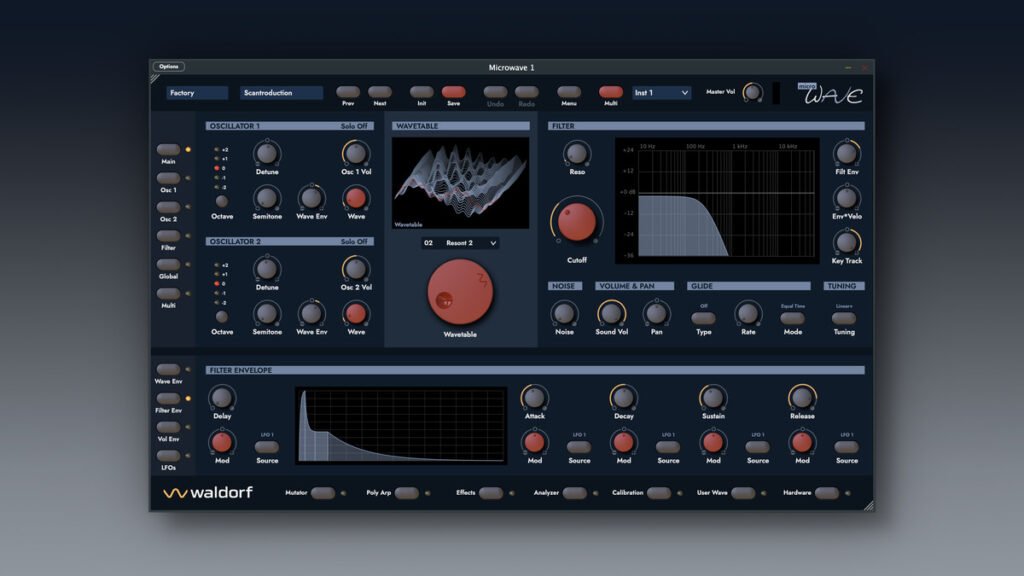Click the envelope Attack knob

point(534,398)
